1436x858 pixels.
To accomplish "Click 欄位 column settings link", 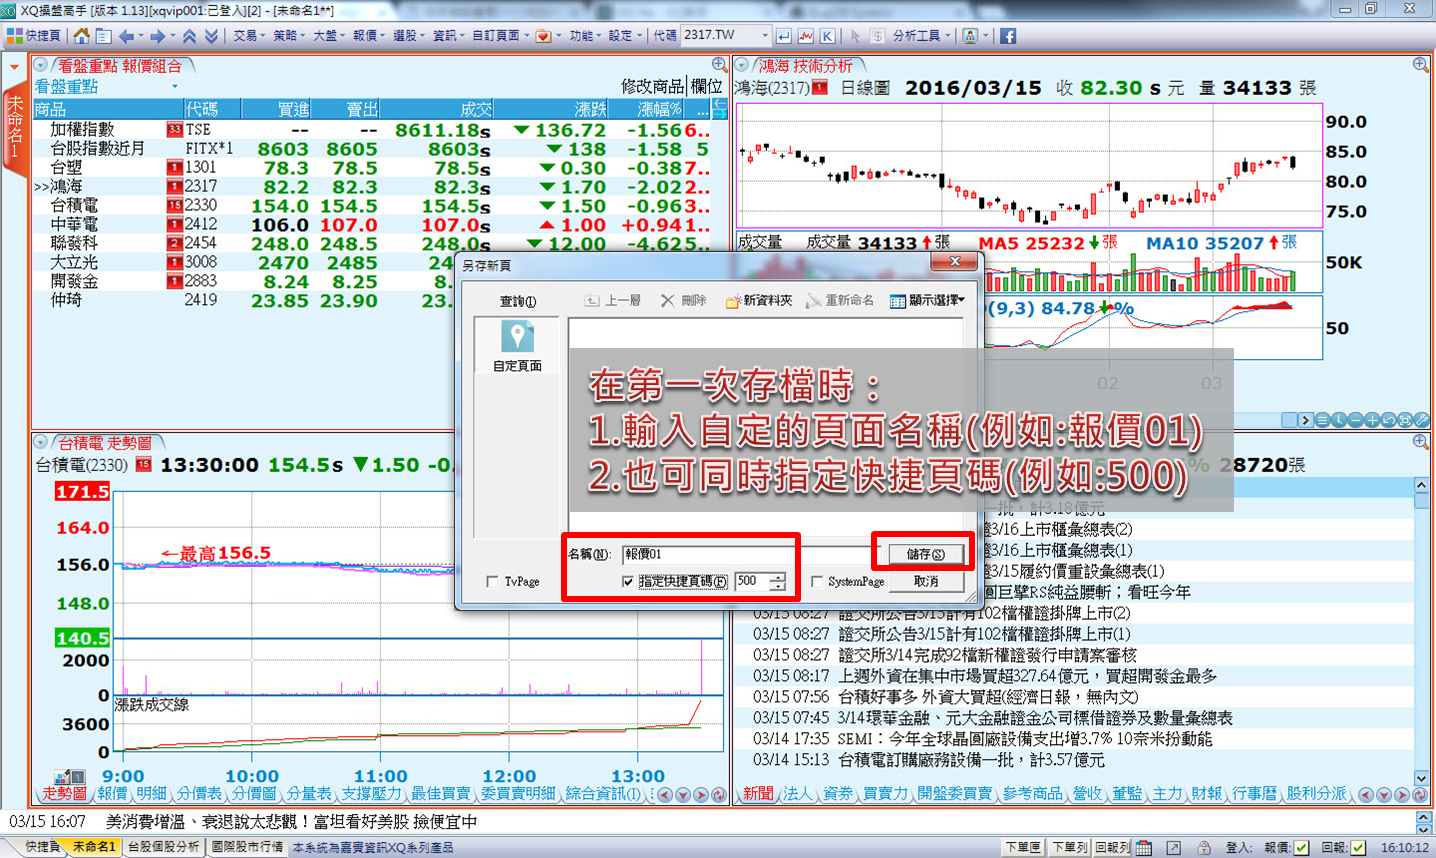I will pos(706,87).
